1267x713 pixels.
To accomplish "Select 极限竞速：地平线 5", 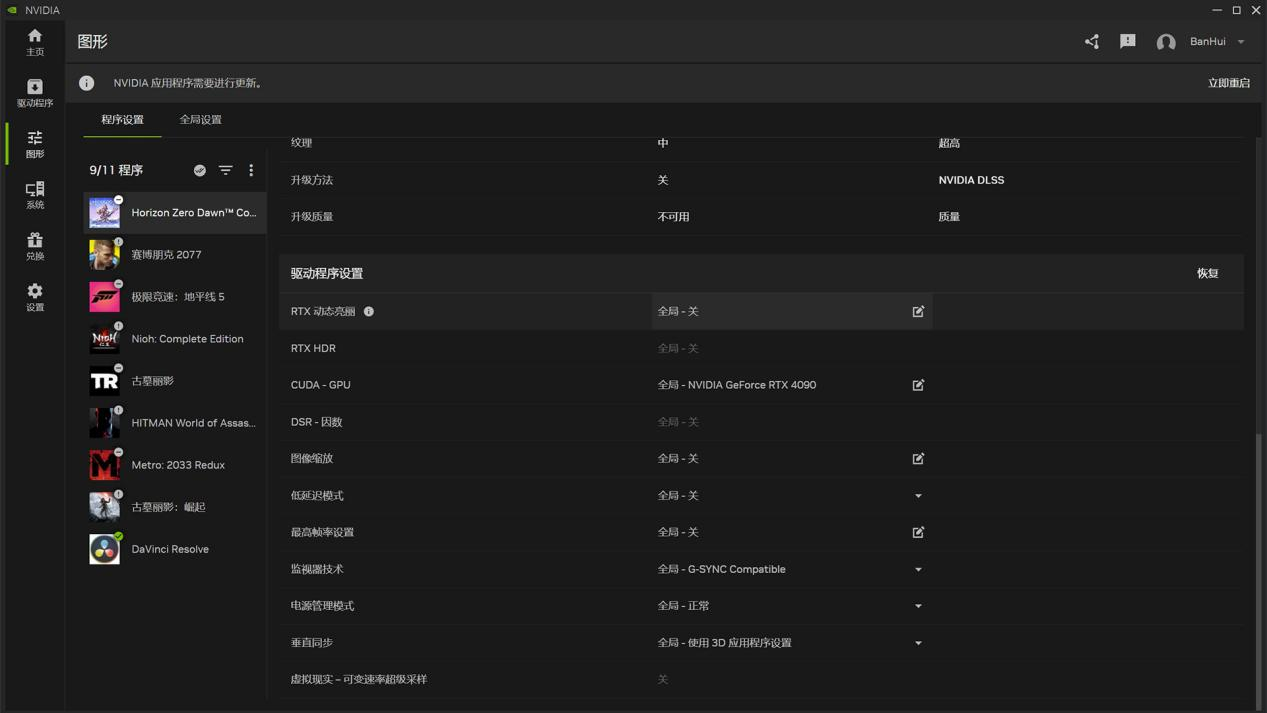I will point(175,297).
